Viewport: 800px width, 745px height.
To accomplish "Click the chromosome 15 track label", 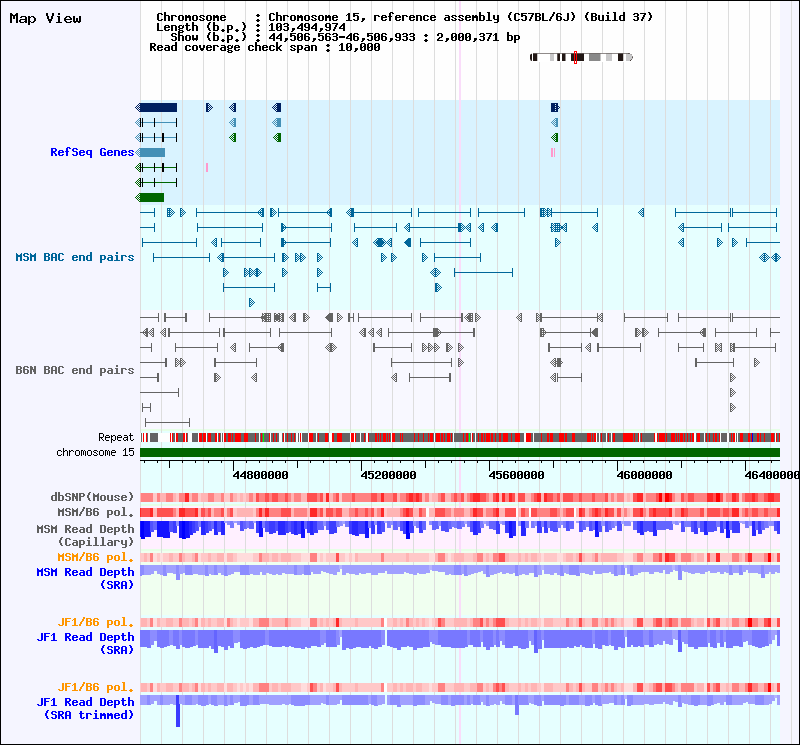I will coord(95,452).
